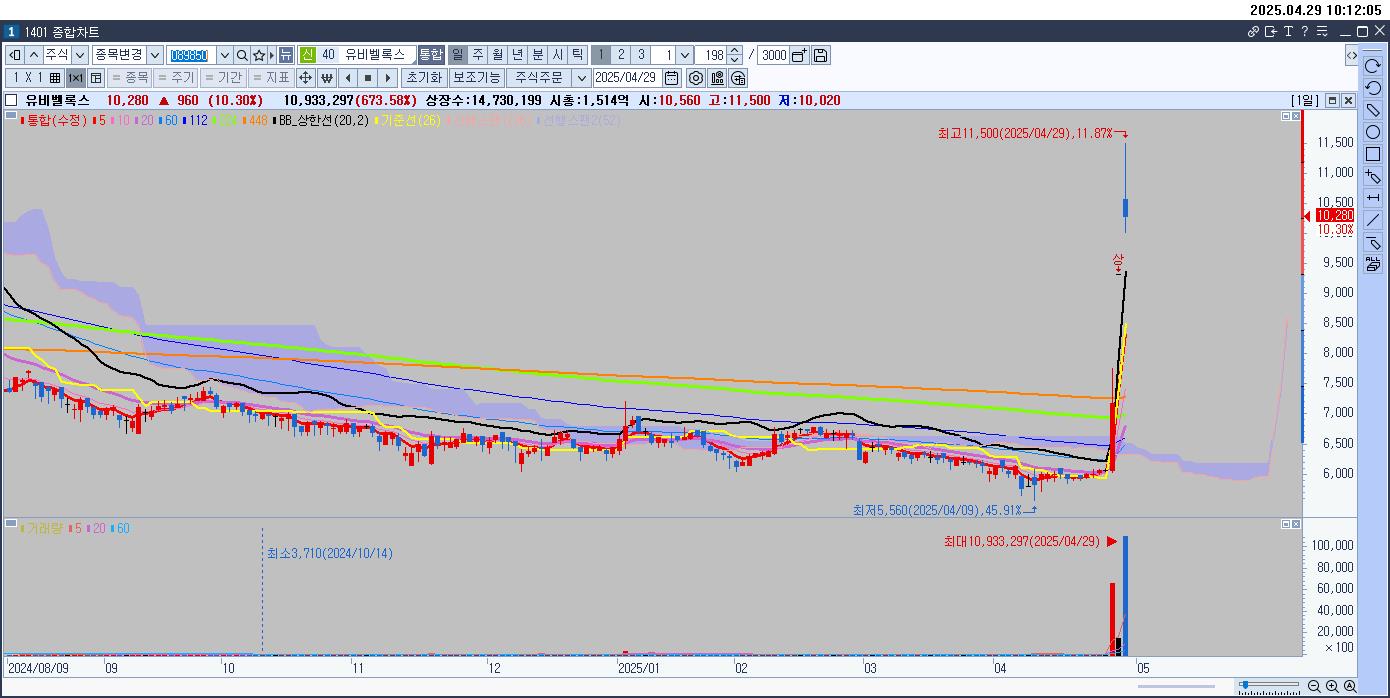Toggle the 종목 sync button
This screenshot has height=698, width=1390.
click(129, 78)
